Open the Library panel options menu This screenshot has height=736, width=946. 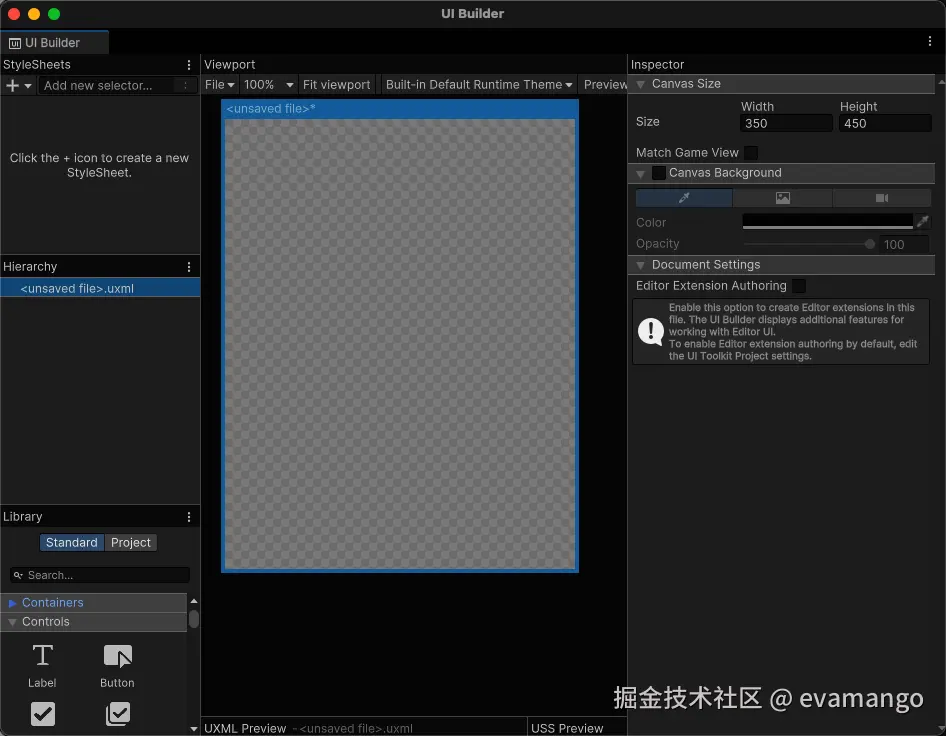[x=189, y=517]
